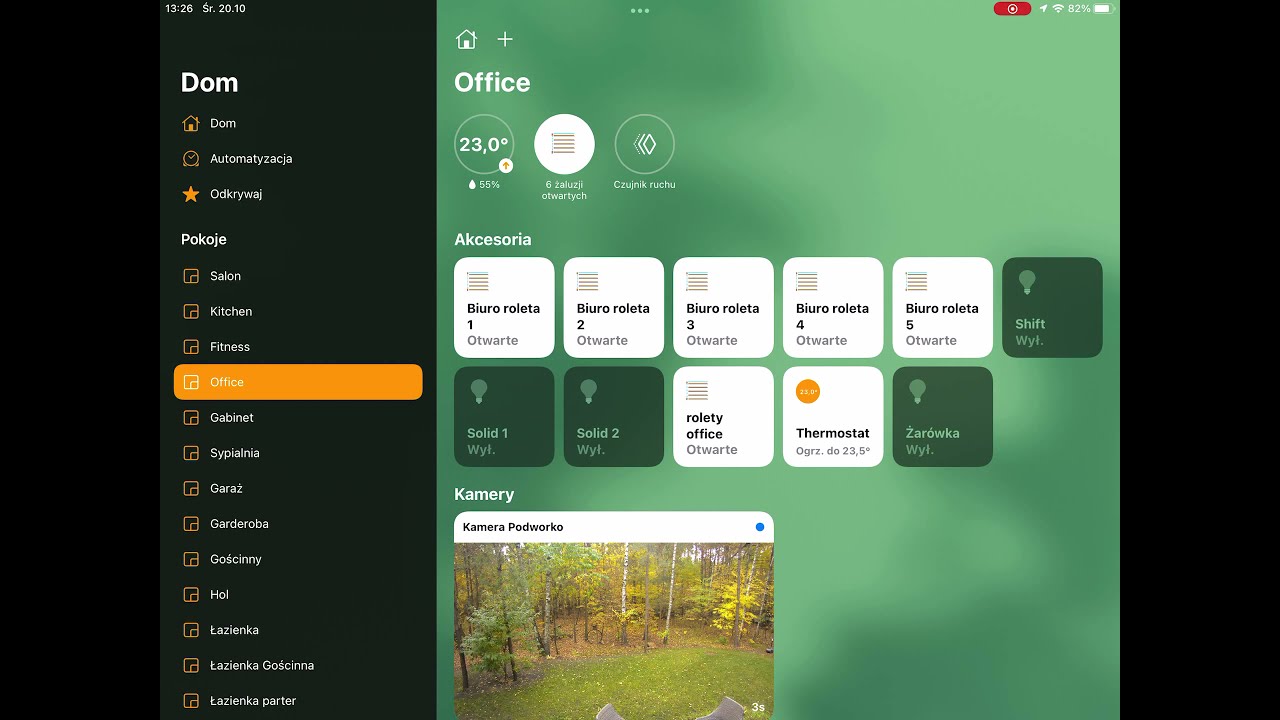Click the 13:26 clock in status bar
The width and height of the screenshot is (1280, 720).
[179, 8]
